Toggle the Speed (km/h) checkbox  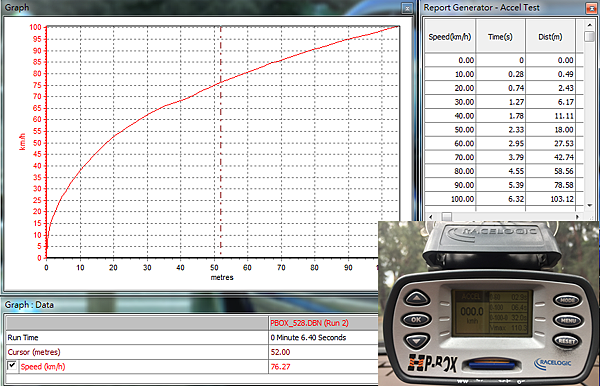(x=12, y=366)
